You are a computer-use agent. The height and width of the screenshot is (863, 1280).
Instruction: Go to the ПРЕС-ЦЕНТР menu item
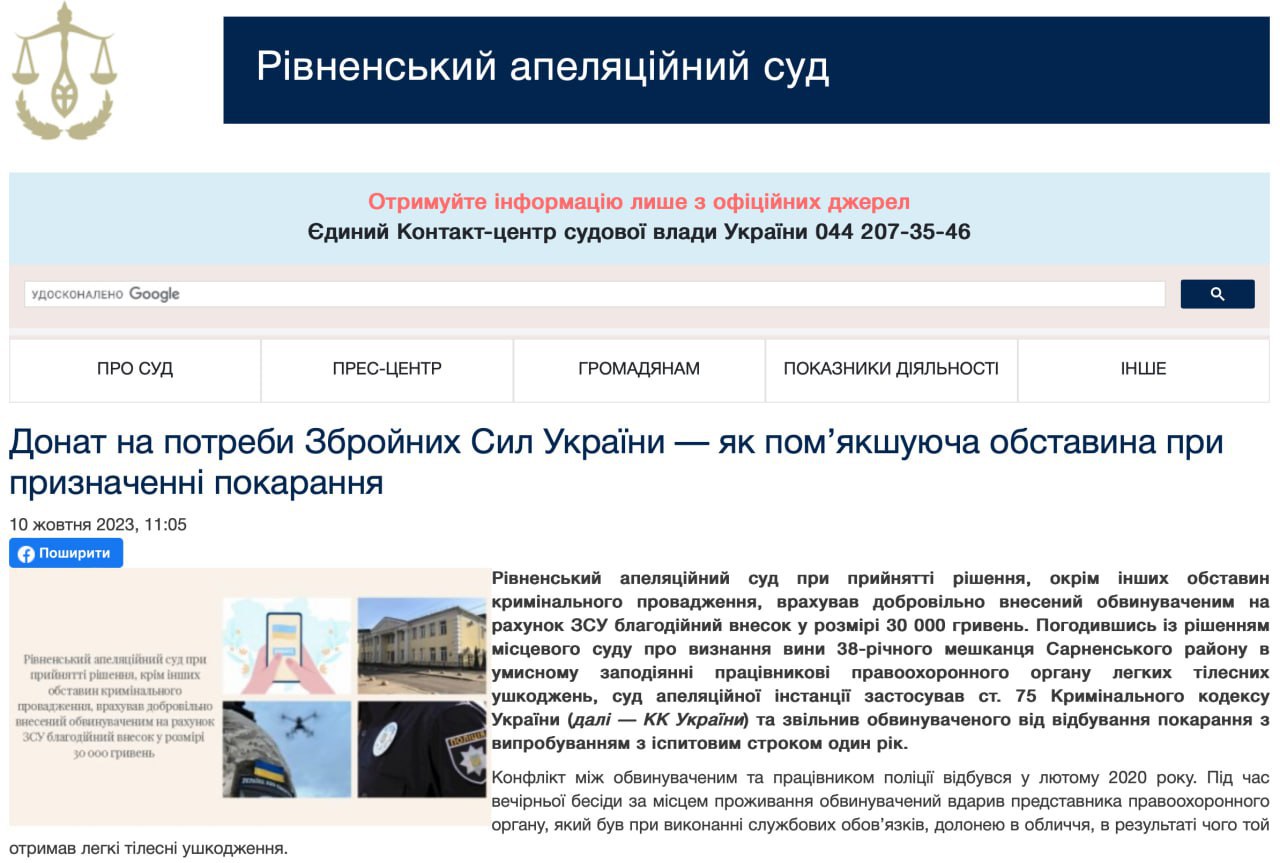tap(387, 369)
